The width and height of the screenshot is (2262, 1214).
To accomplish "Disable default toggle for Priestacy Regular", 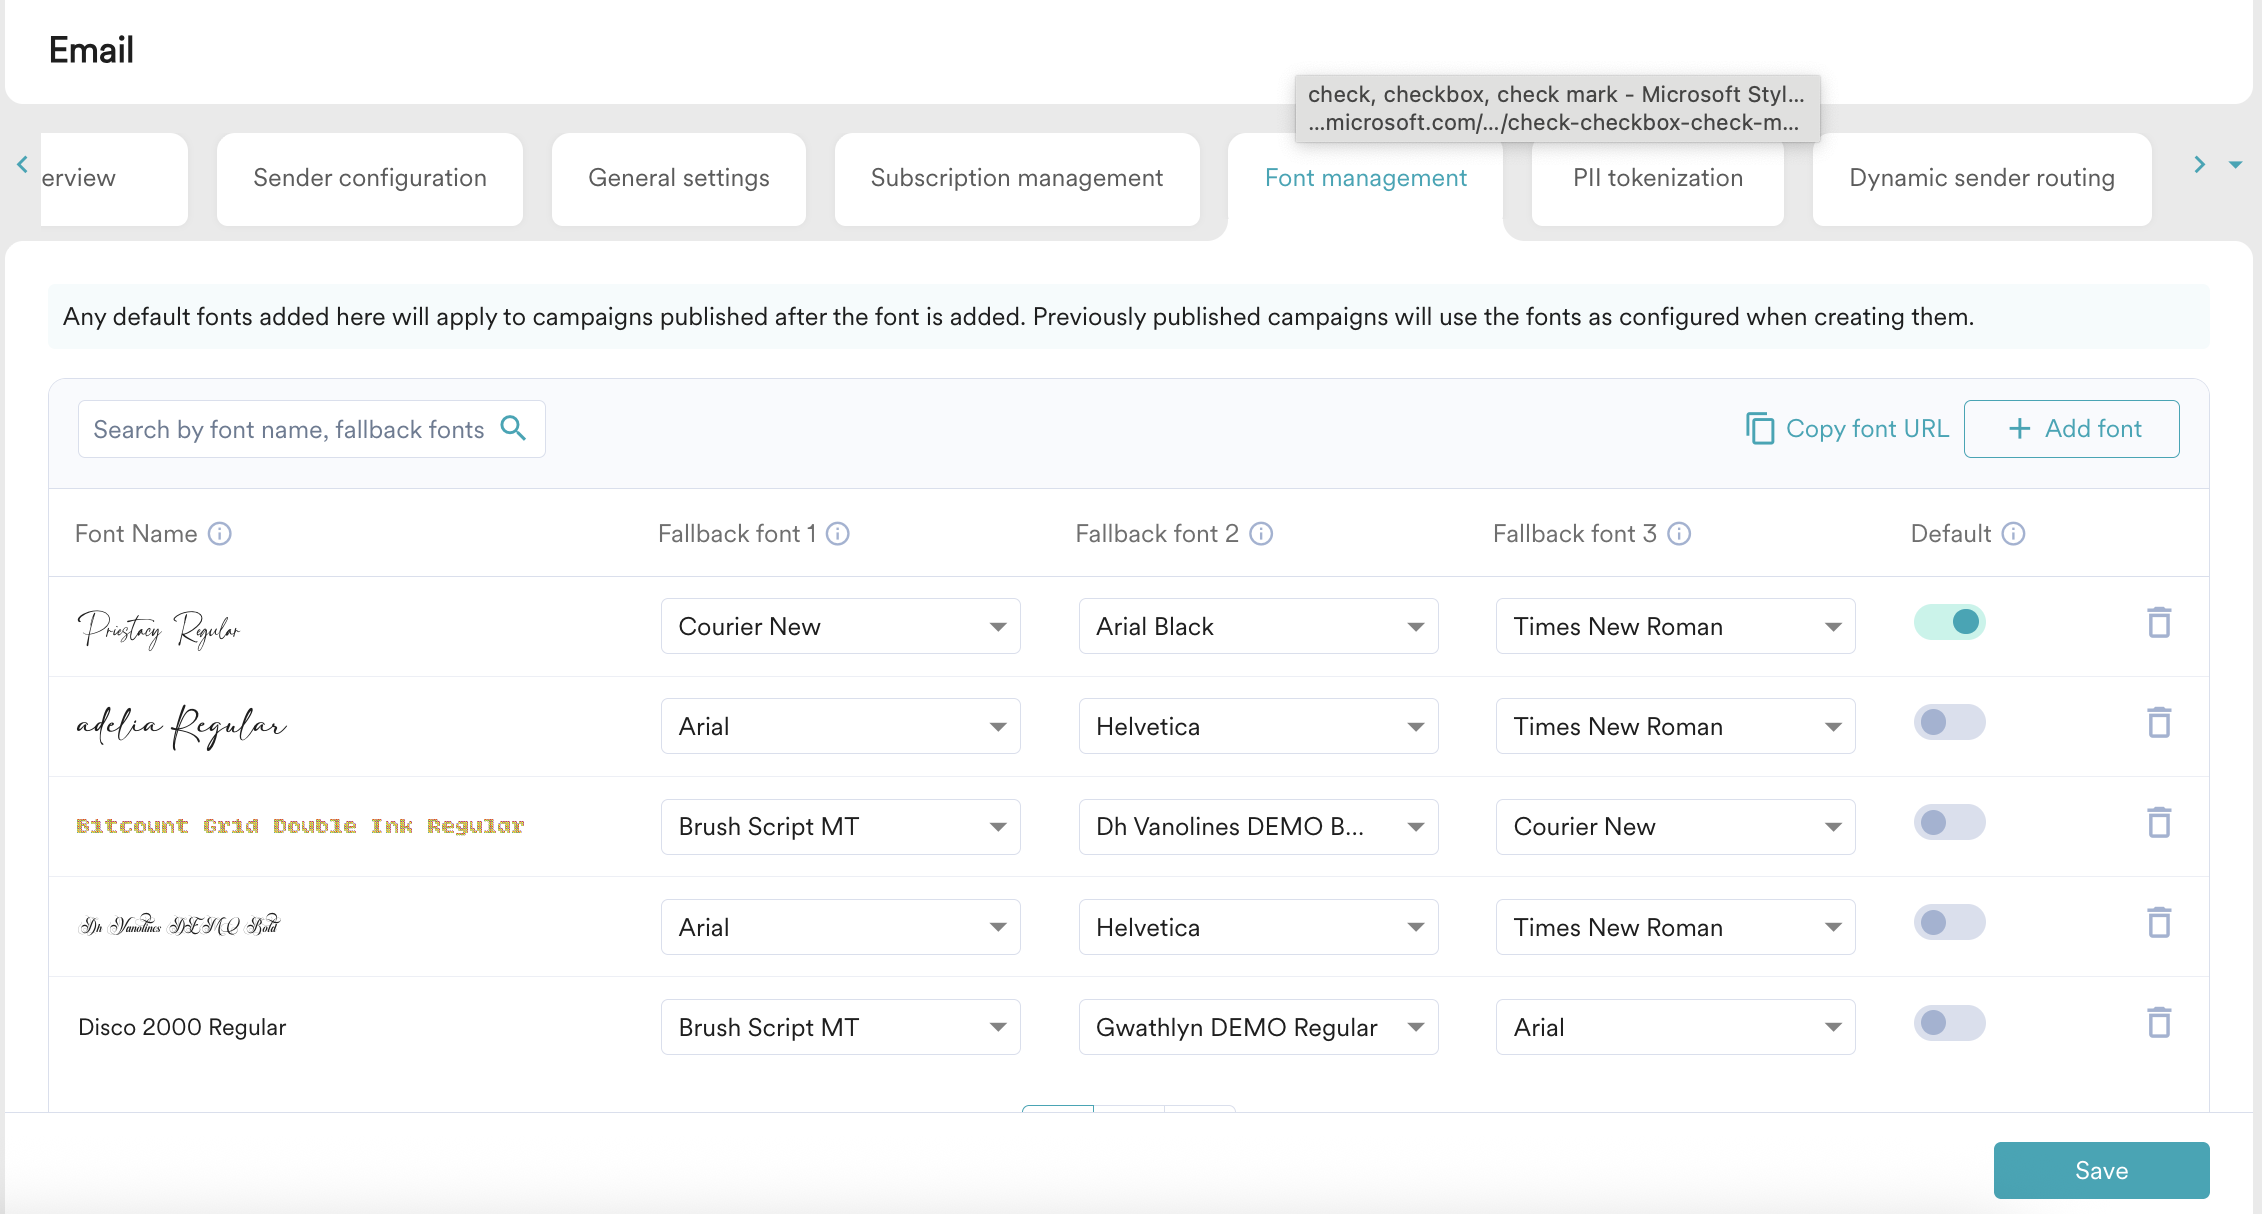I will (x=1949, y=623).
